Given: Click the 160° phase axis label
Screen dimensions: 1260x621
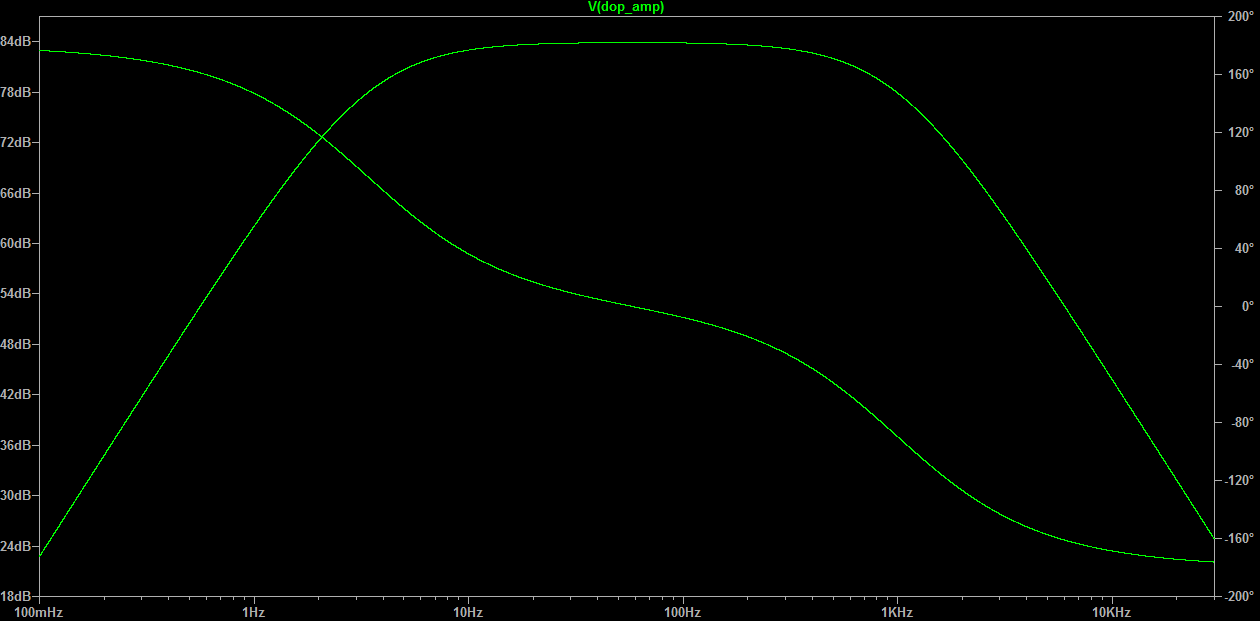Looking at the screenshot, I should [x=1239, y=74].
